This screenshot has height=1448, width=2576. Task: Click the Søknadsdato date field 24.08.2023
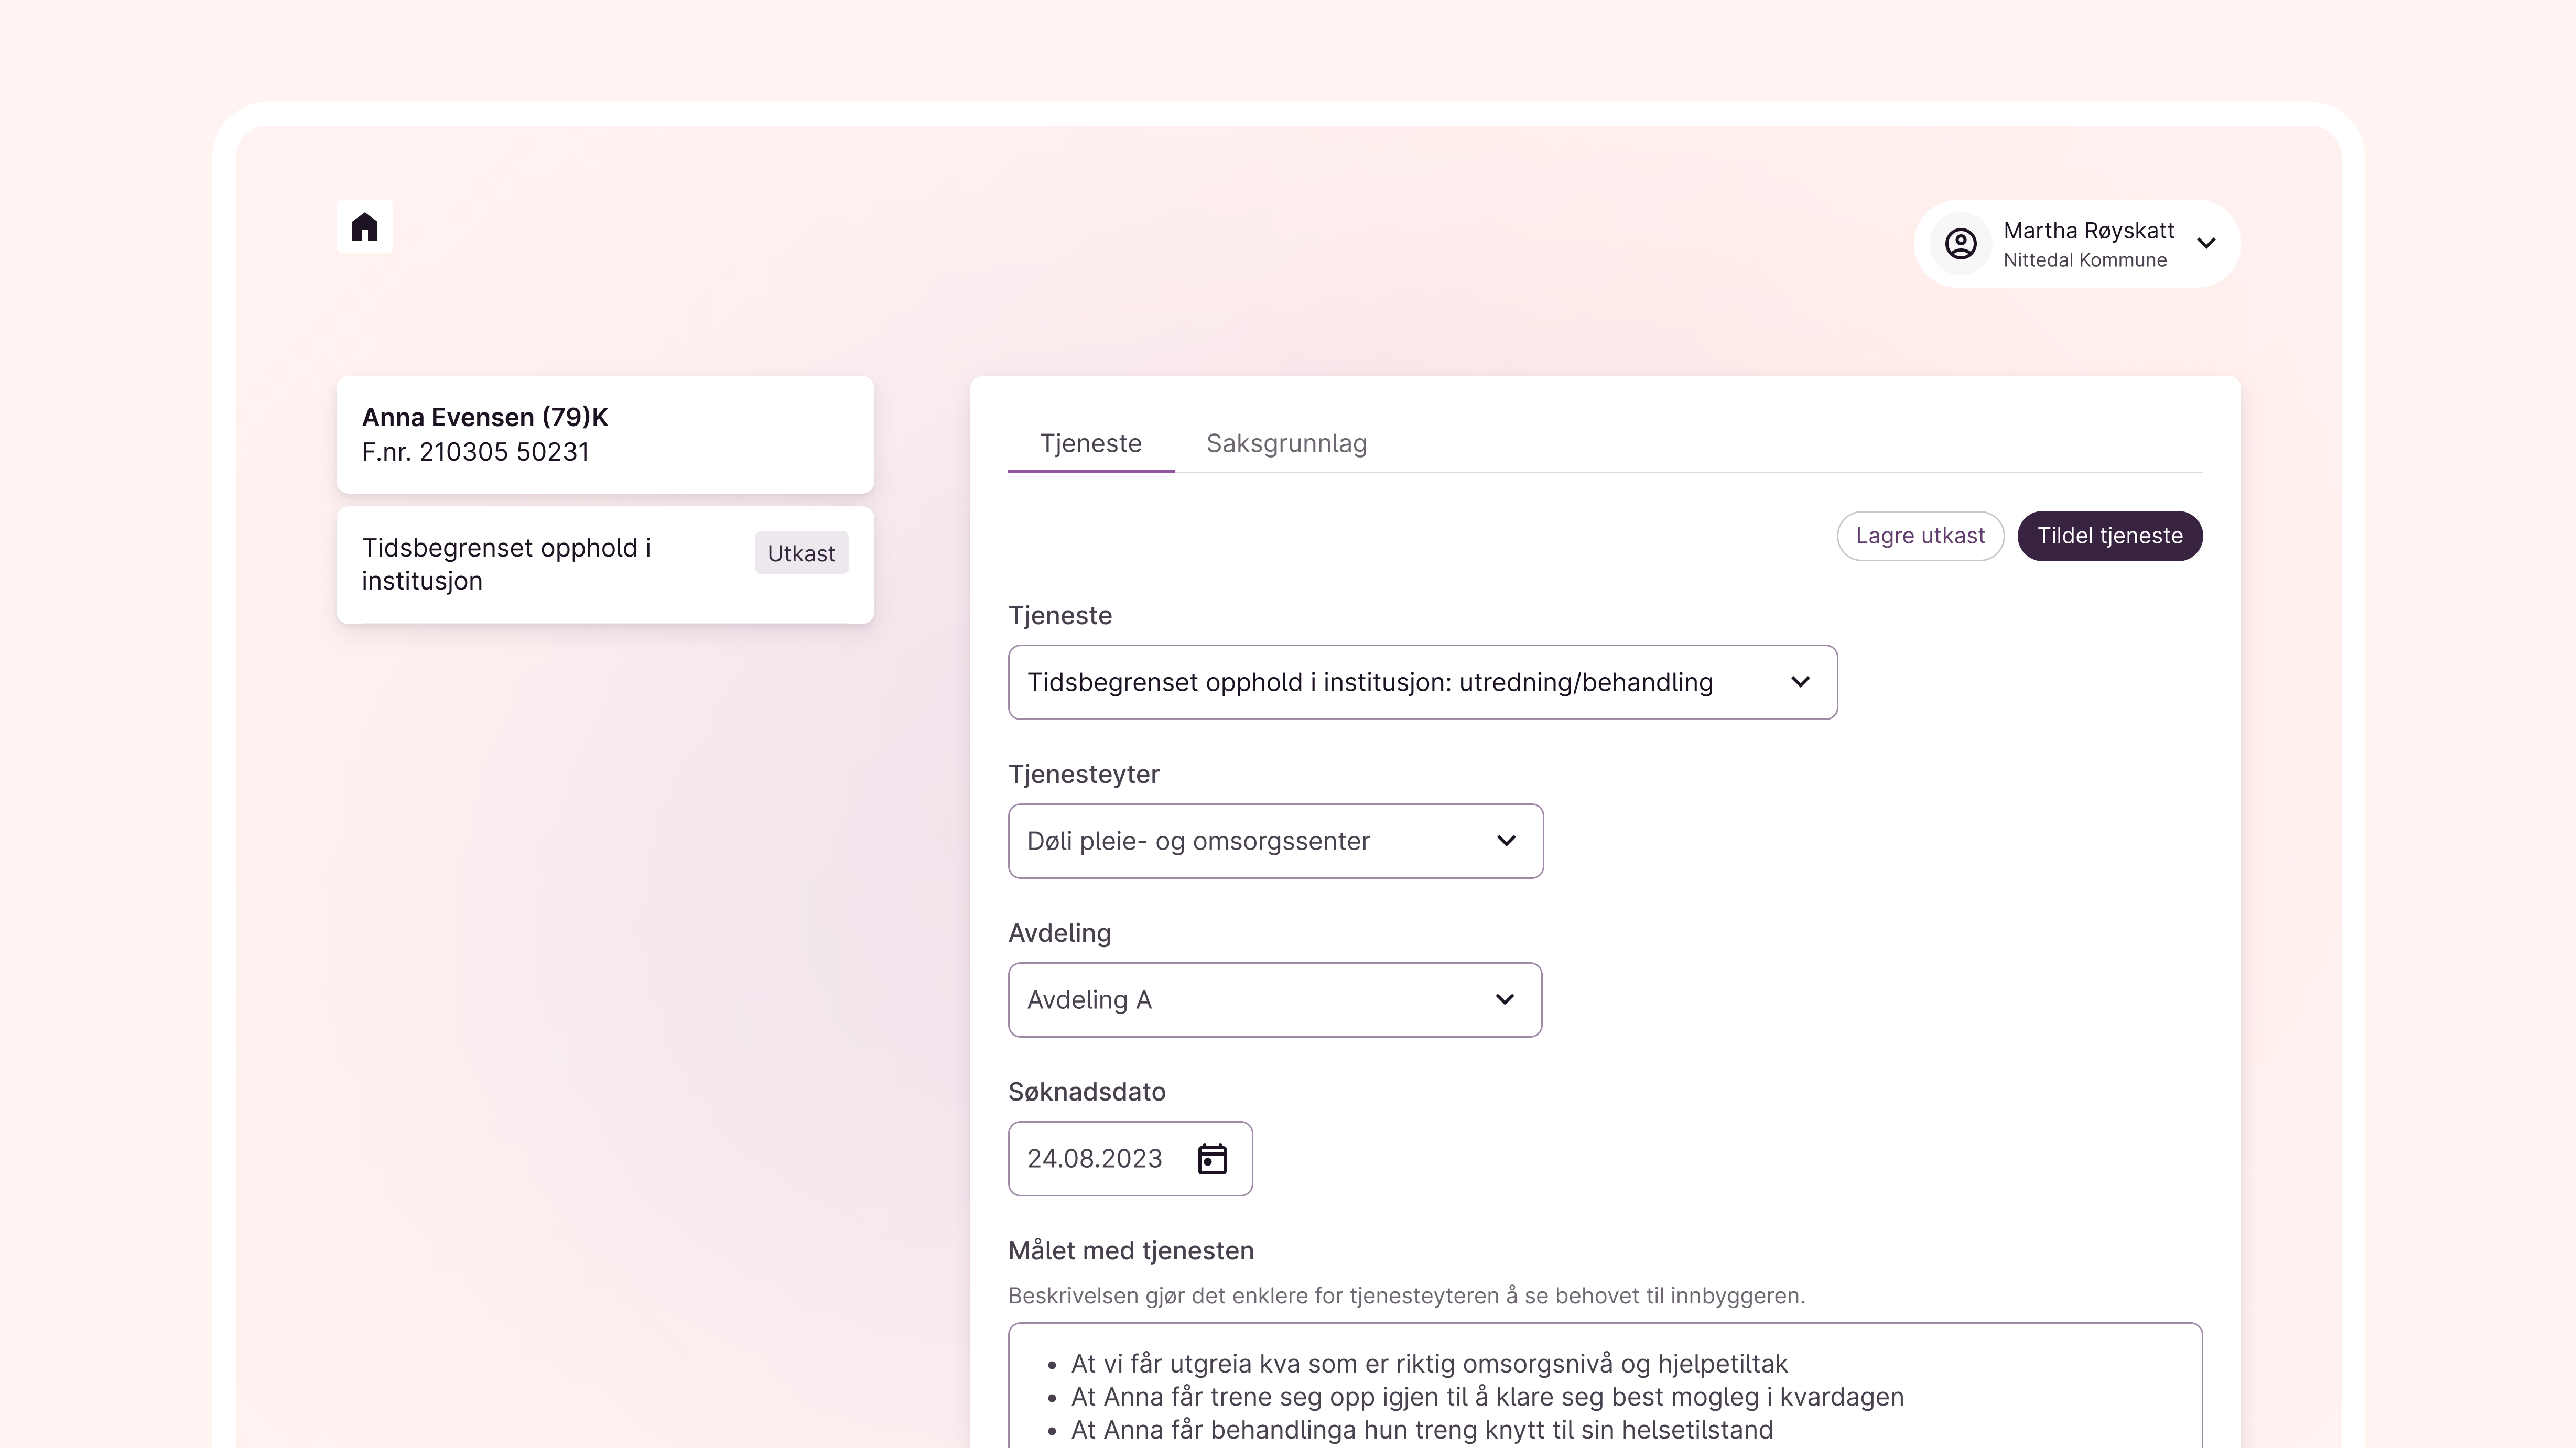pyautogui.click(x=1130, y=1159)
